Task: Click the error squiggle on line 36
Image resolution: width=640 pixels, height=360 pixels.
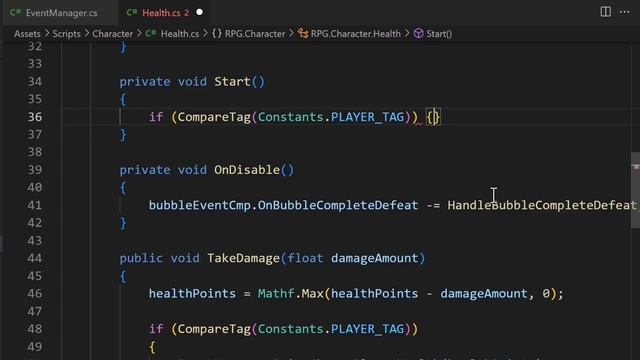Action: [418, 123]
